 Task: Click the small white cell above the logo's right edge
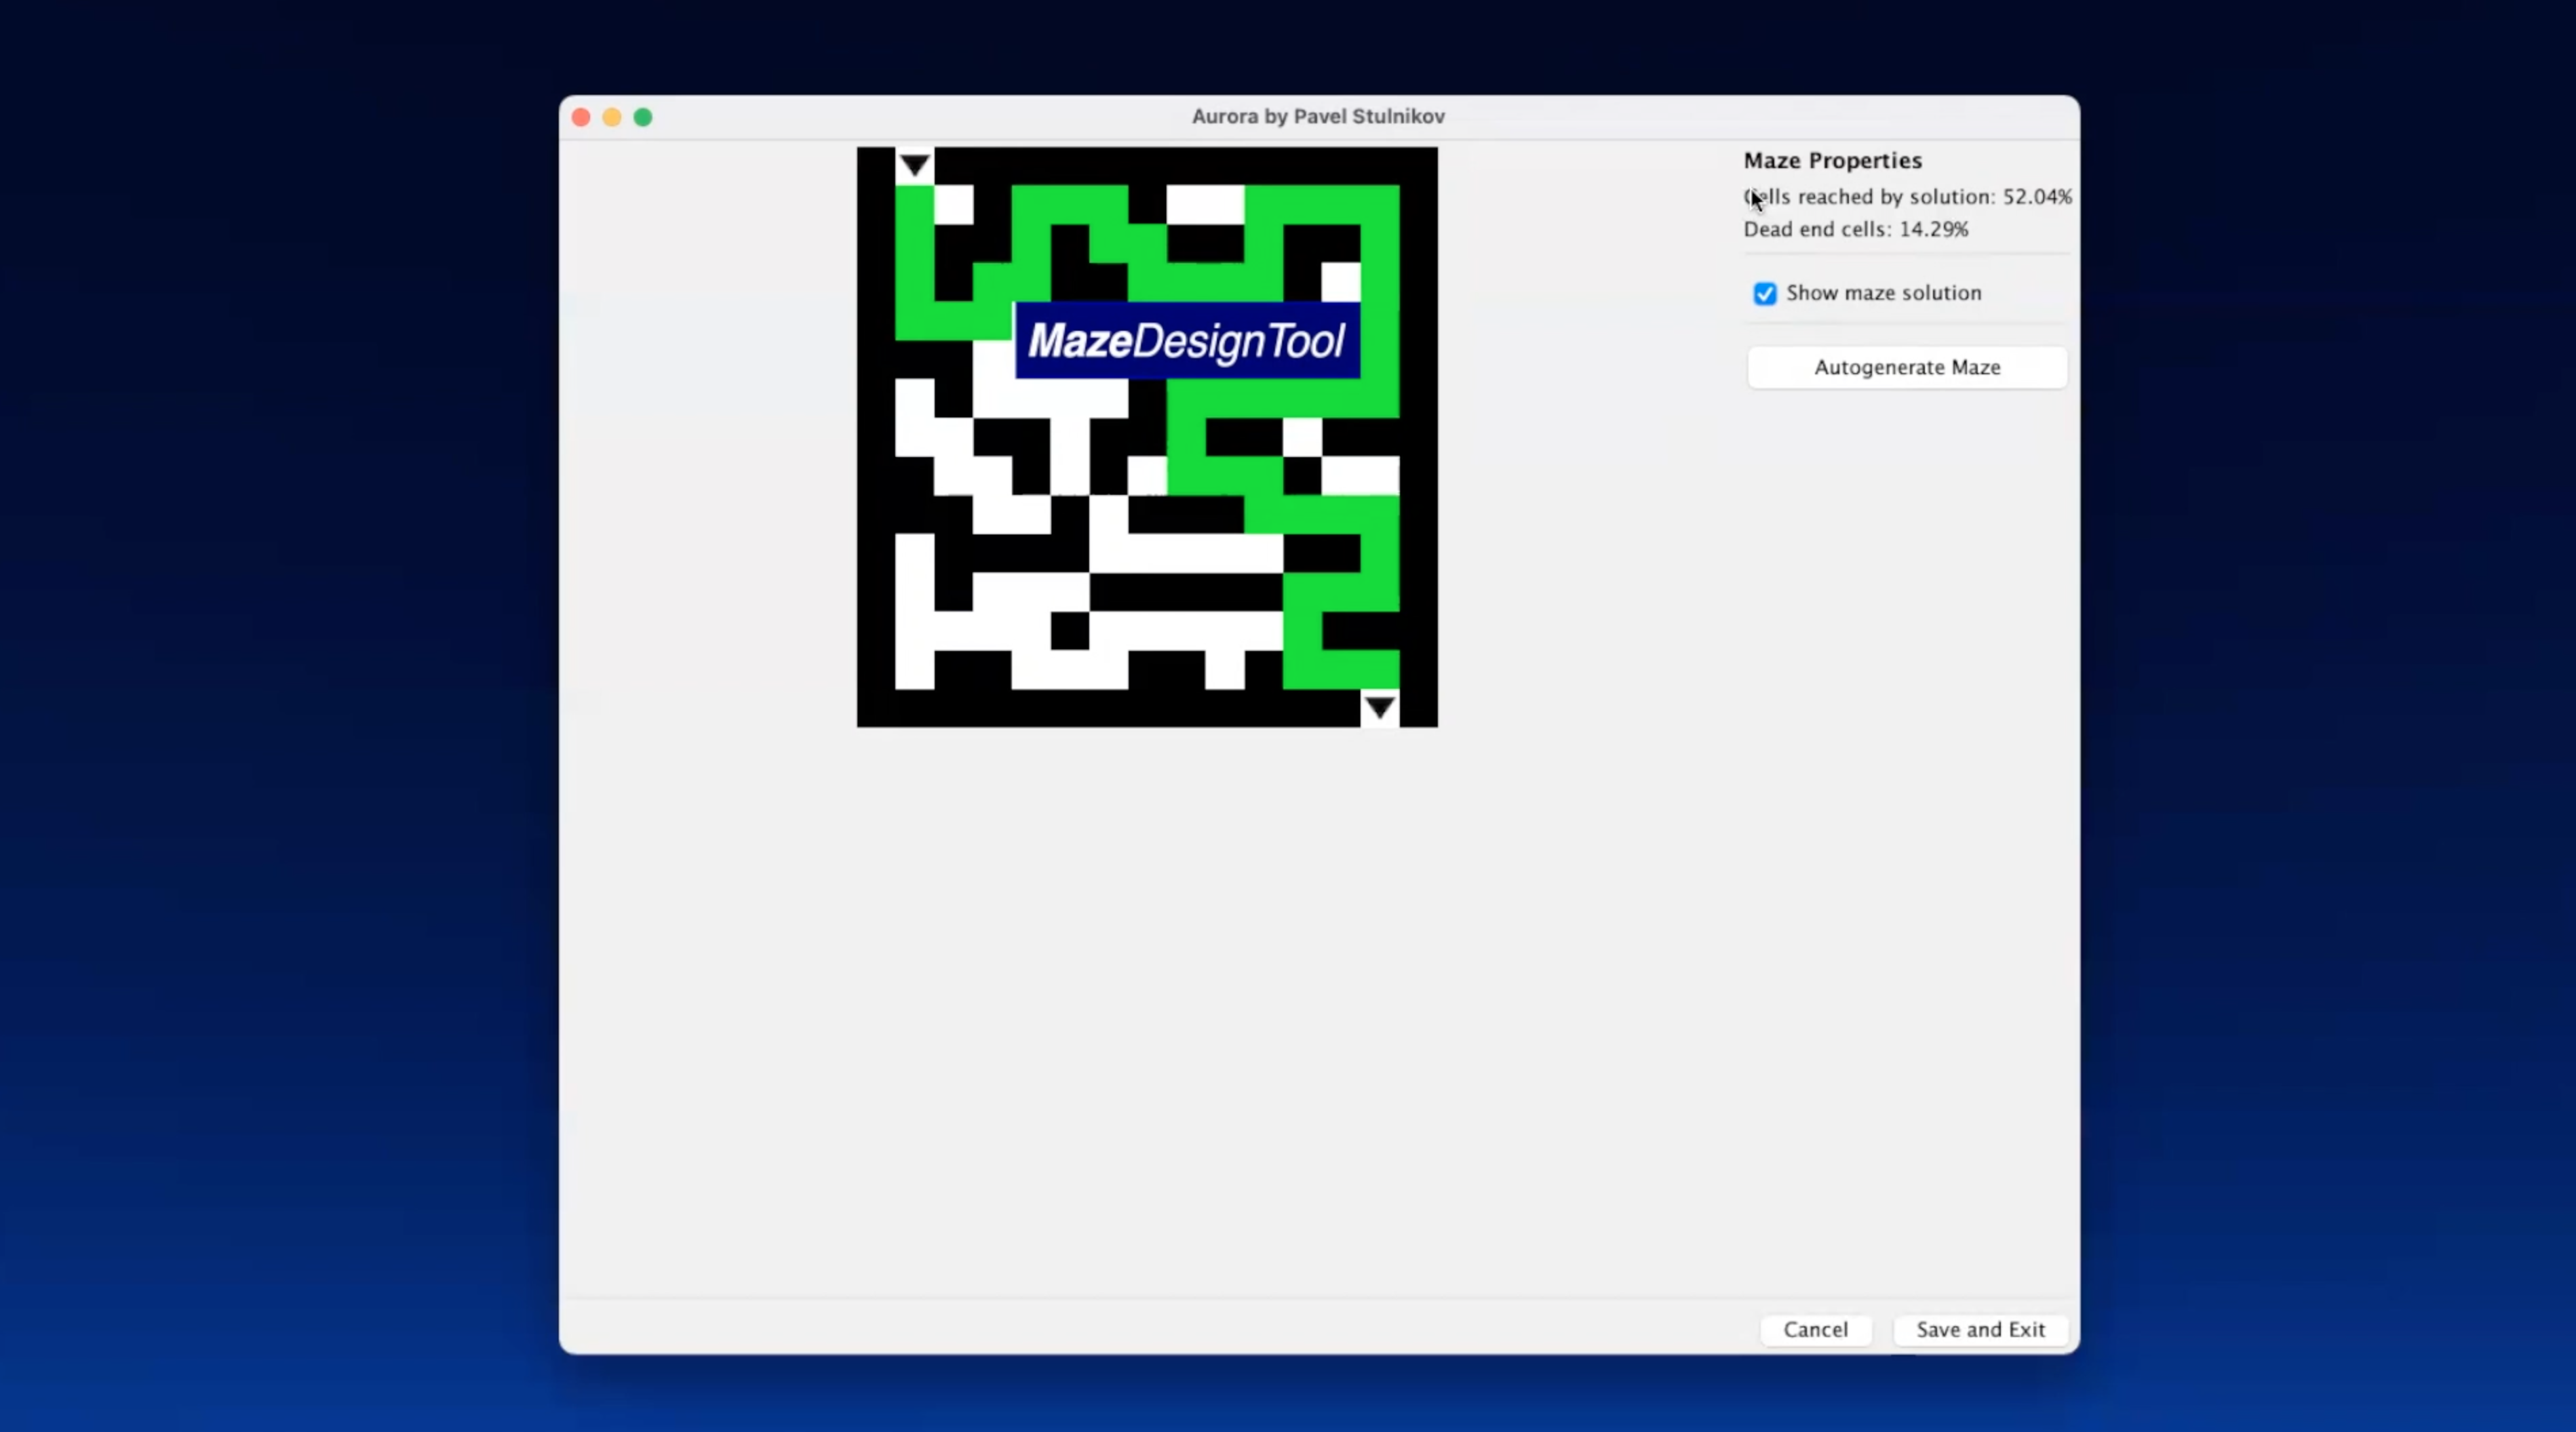click(x=1341, y=282)
